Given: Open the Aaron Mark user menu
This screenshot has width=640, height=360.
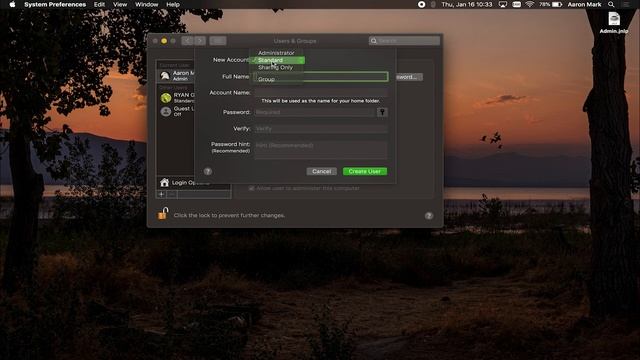Looking at the screenshot, I should (x=584, y=4).
